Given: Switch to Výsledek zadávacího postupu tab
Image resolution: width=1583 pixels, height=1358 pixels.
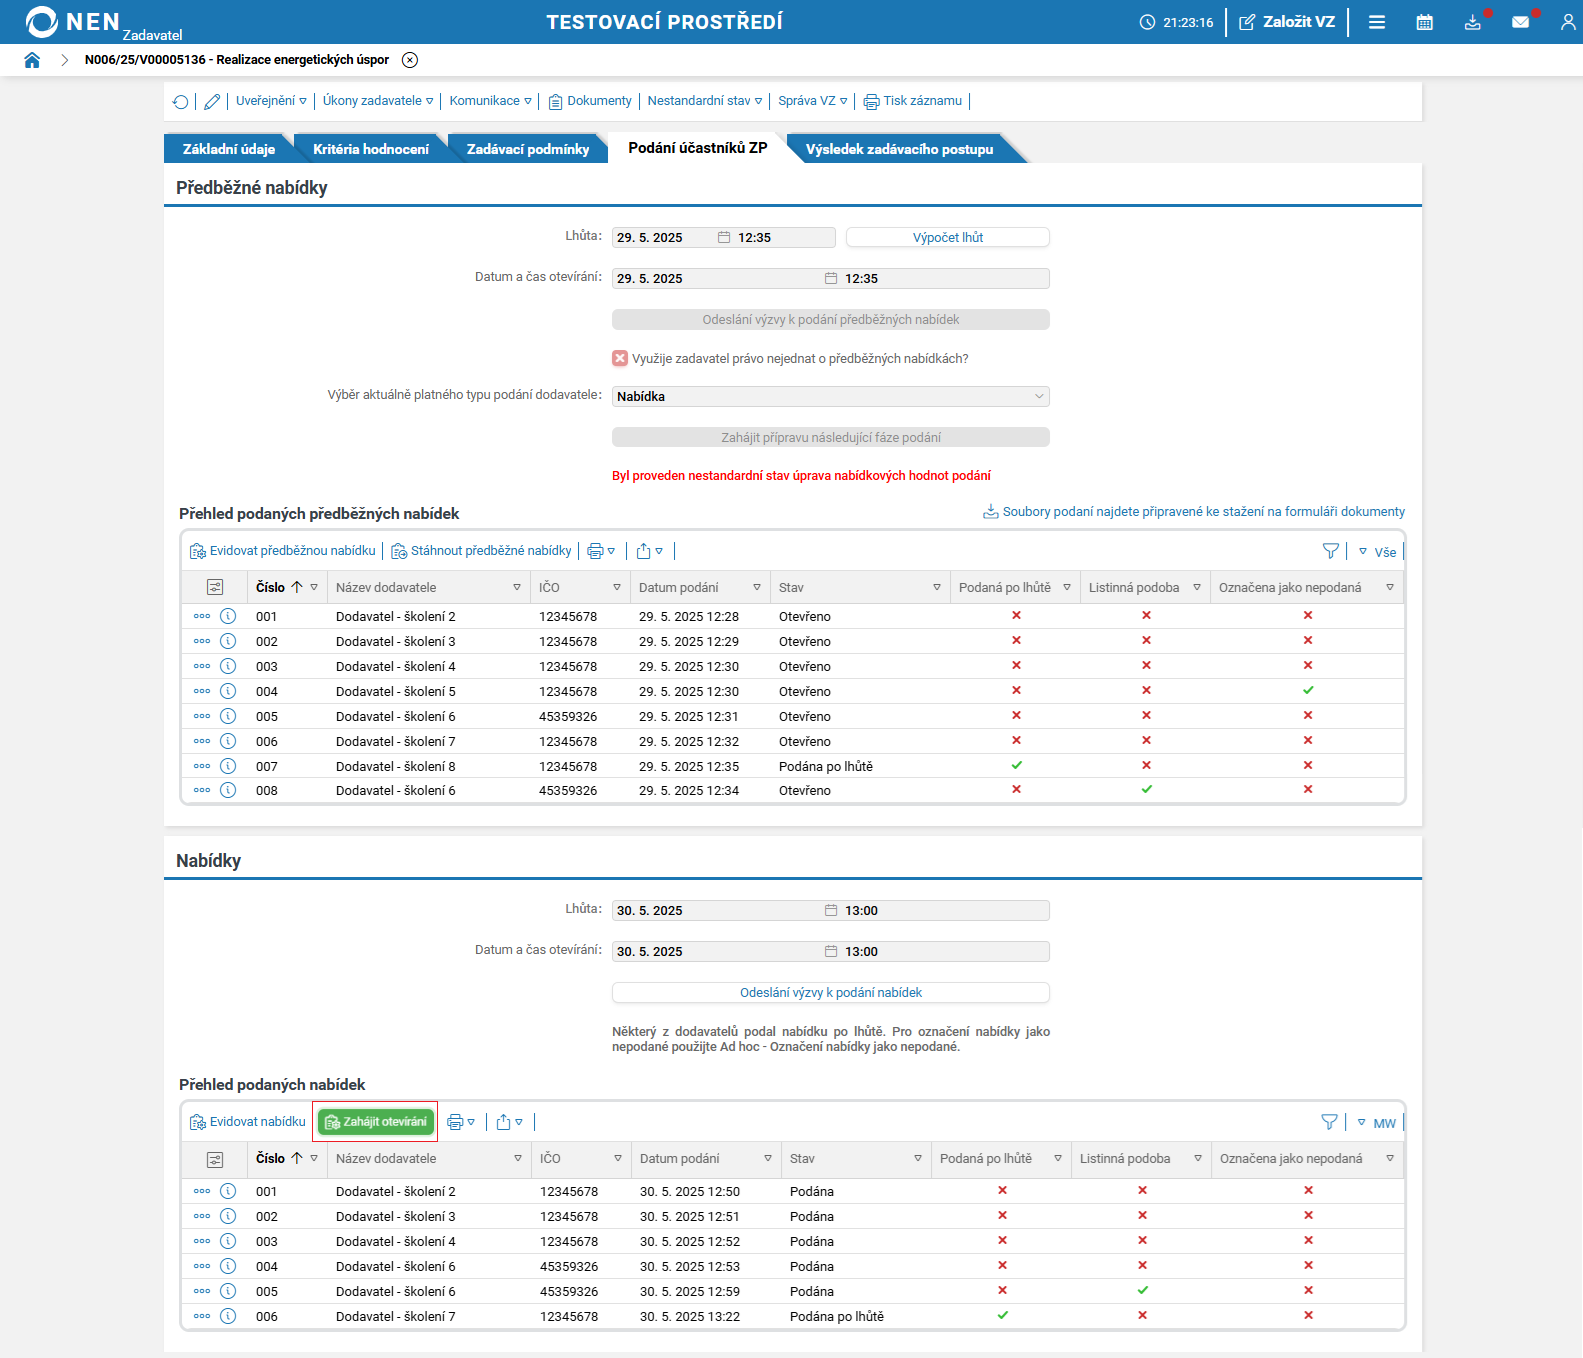Looking at the screenshot, I should pos(900,149).
